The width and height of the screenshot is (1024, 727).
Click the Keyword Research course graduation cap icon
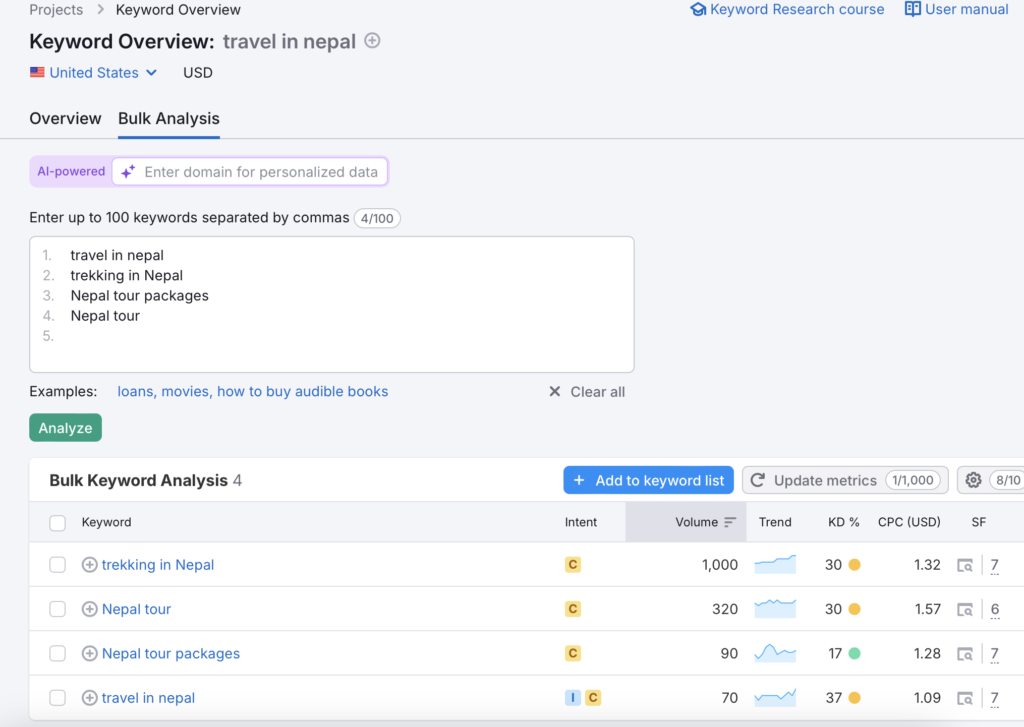698,9
